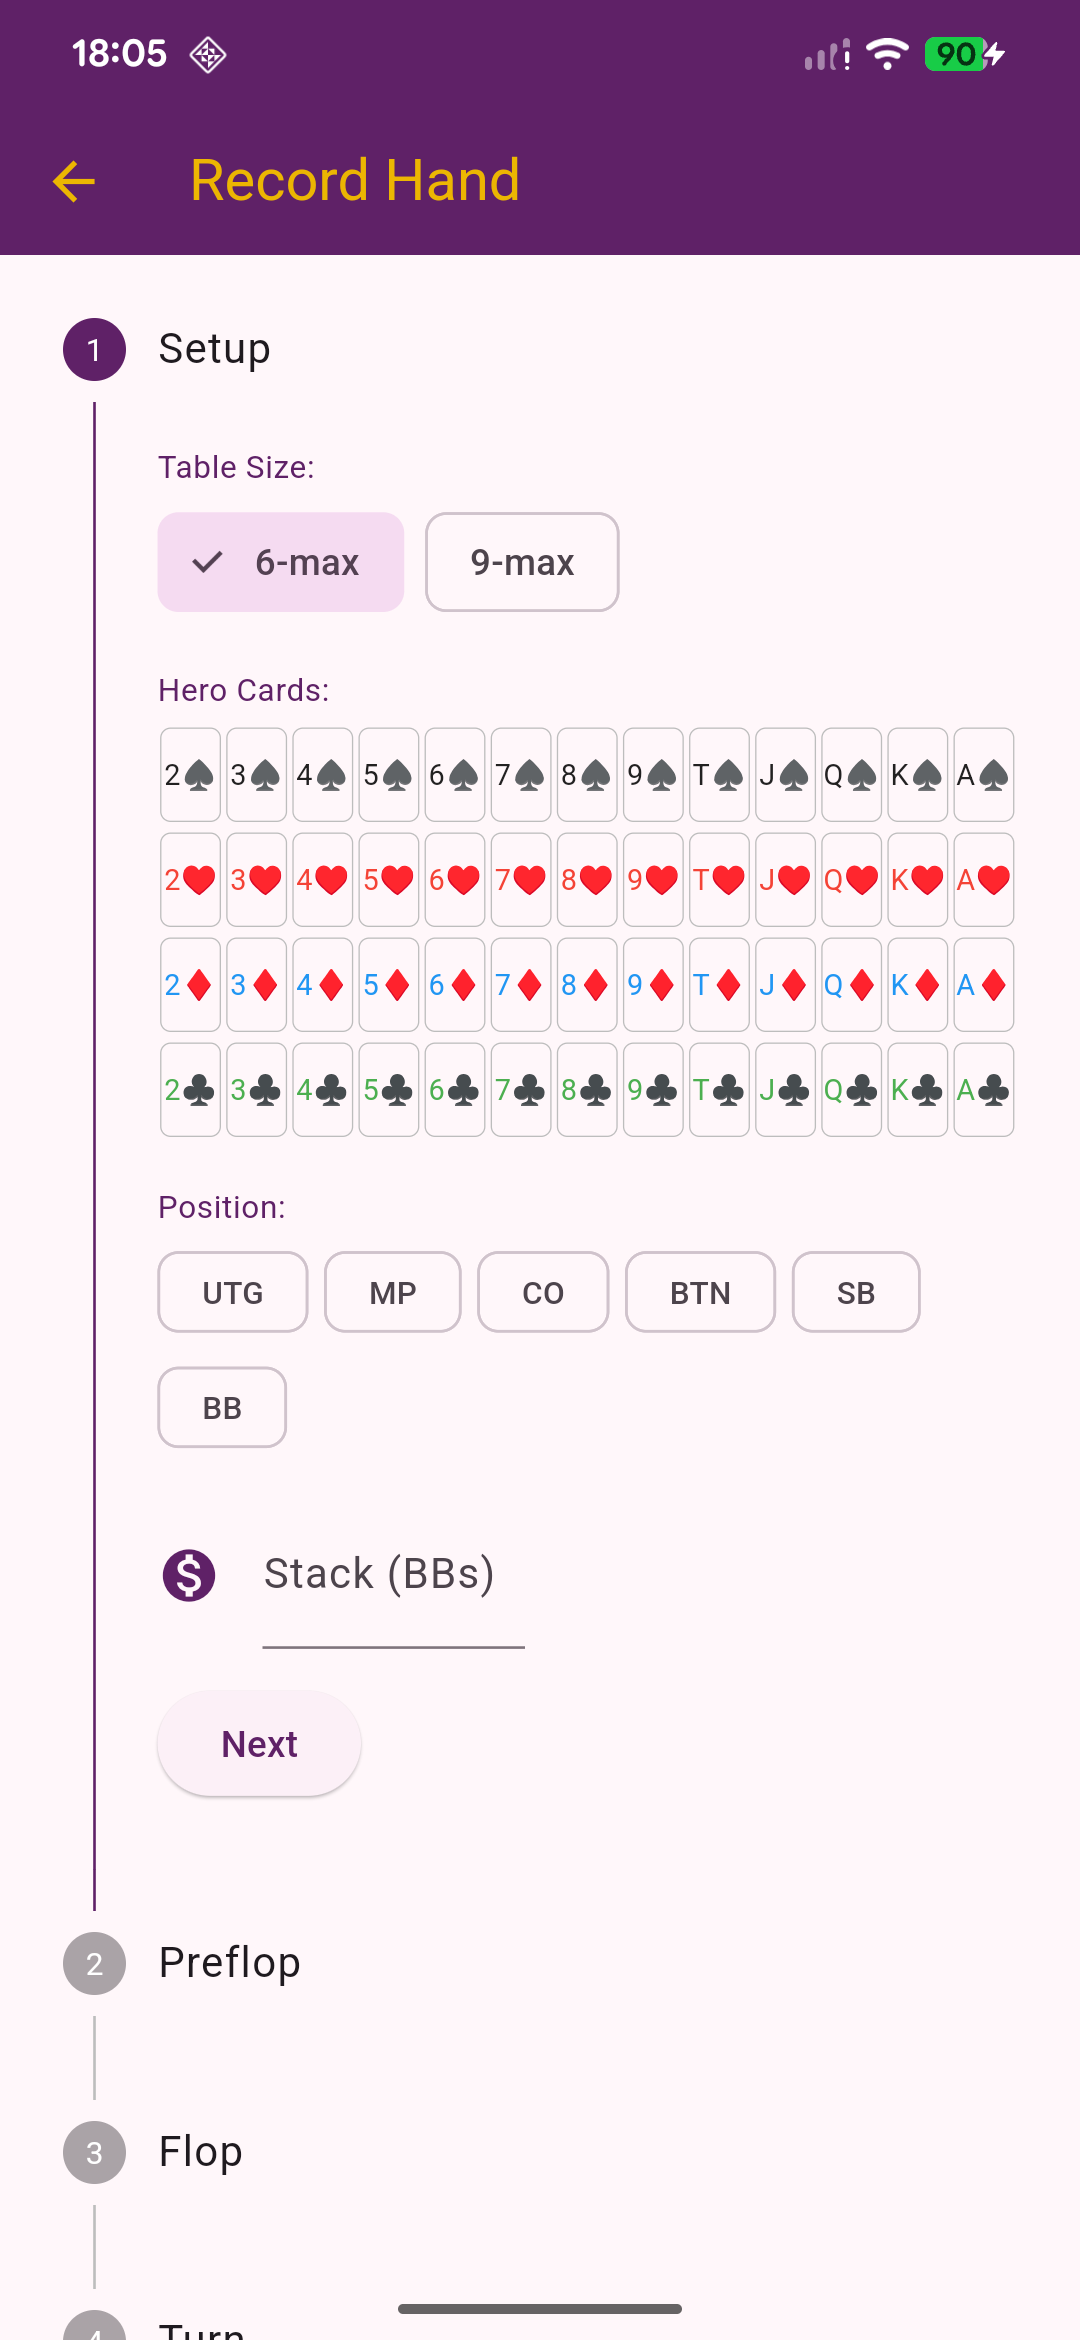Viewport: 1080px width, 2340px height.
Task: Tap the back arrow icon
Action: (74, 182)
